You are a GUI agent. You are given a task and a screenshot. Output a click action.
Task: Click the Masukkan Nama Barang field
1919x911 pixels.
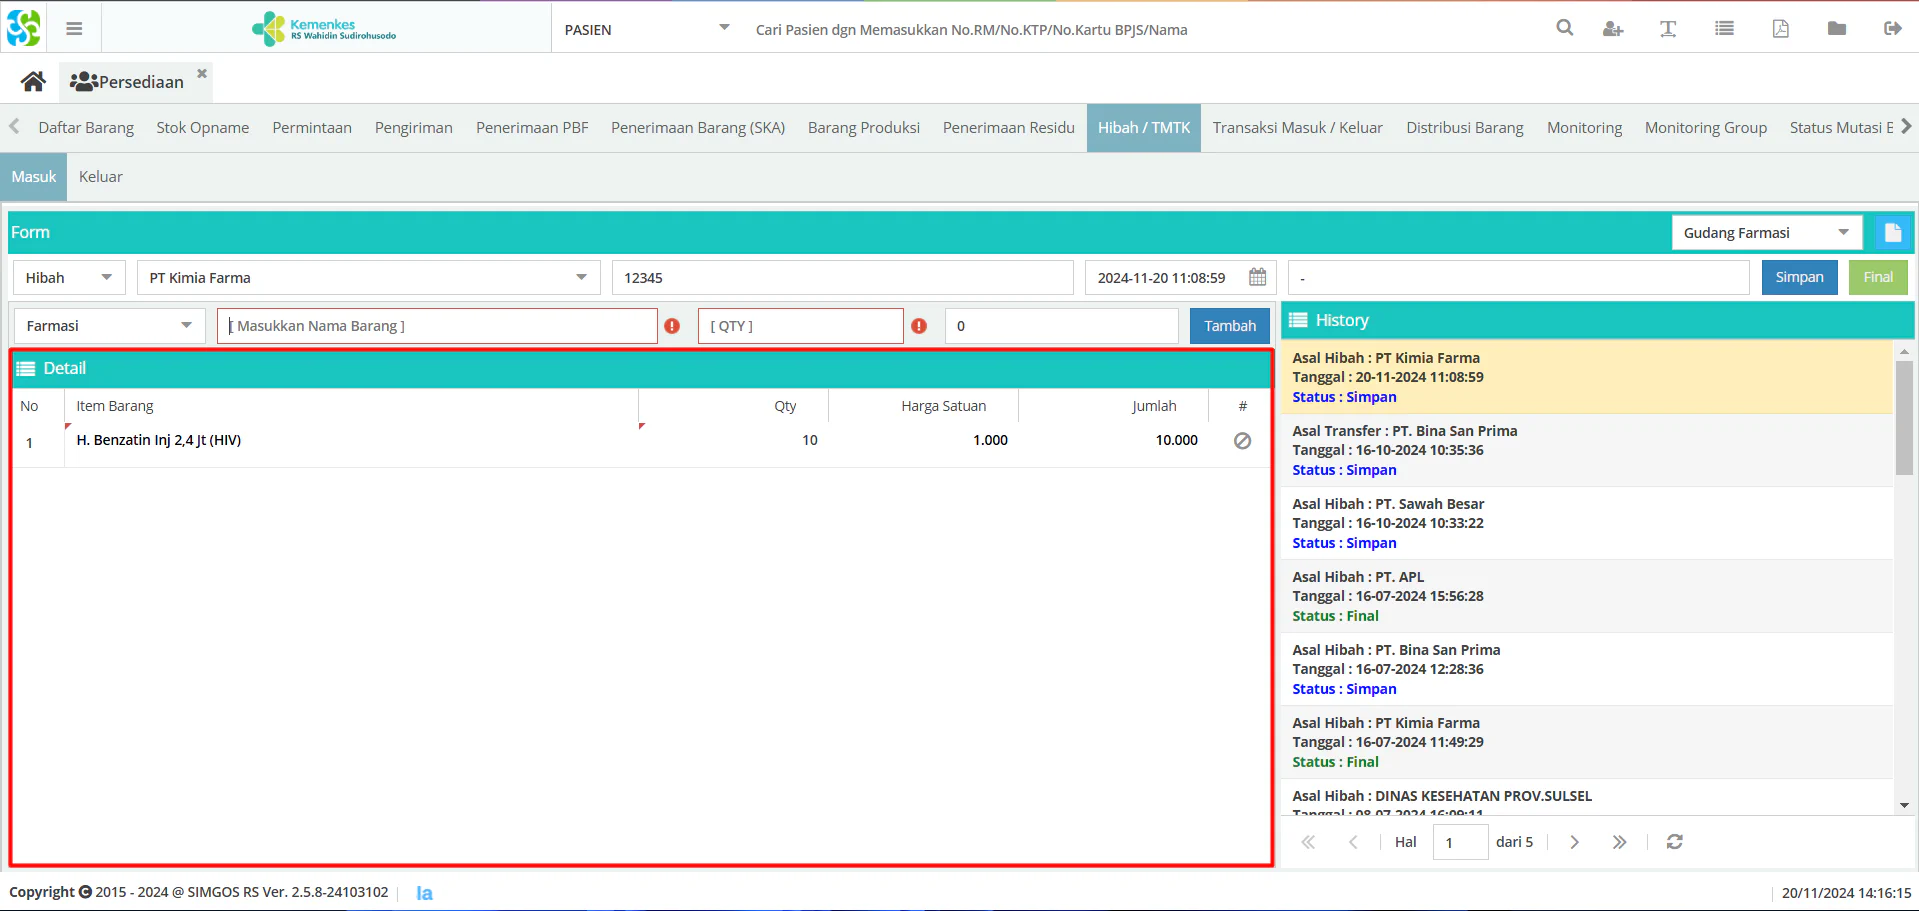(x=437, y=326)
